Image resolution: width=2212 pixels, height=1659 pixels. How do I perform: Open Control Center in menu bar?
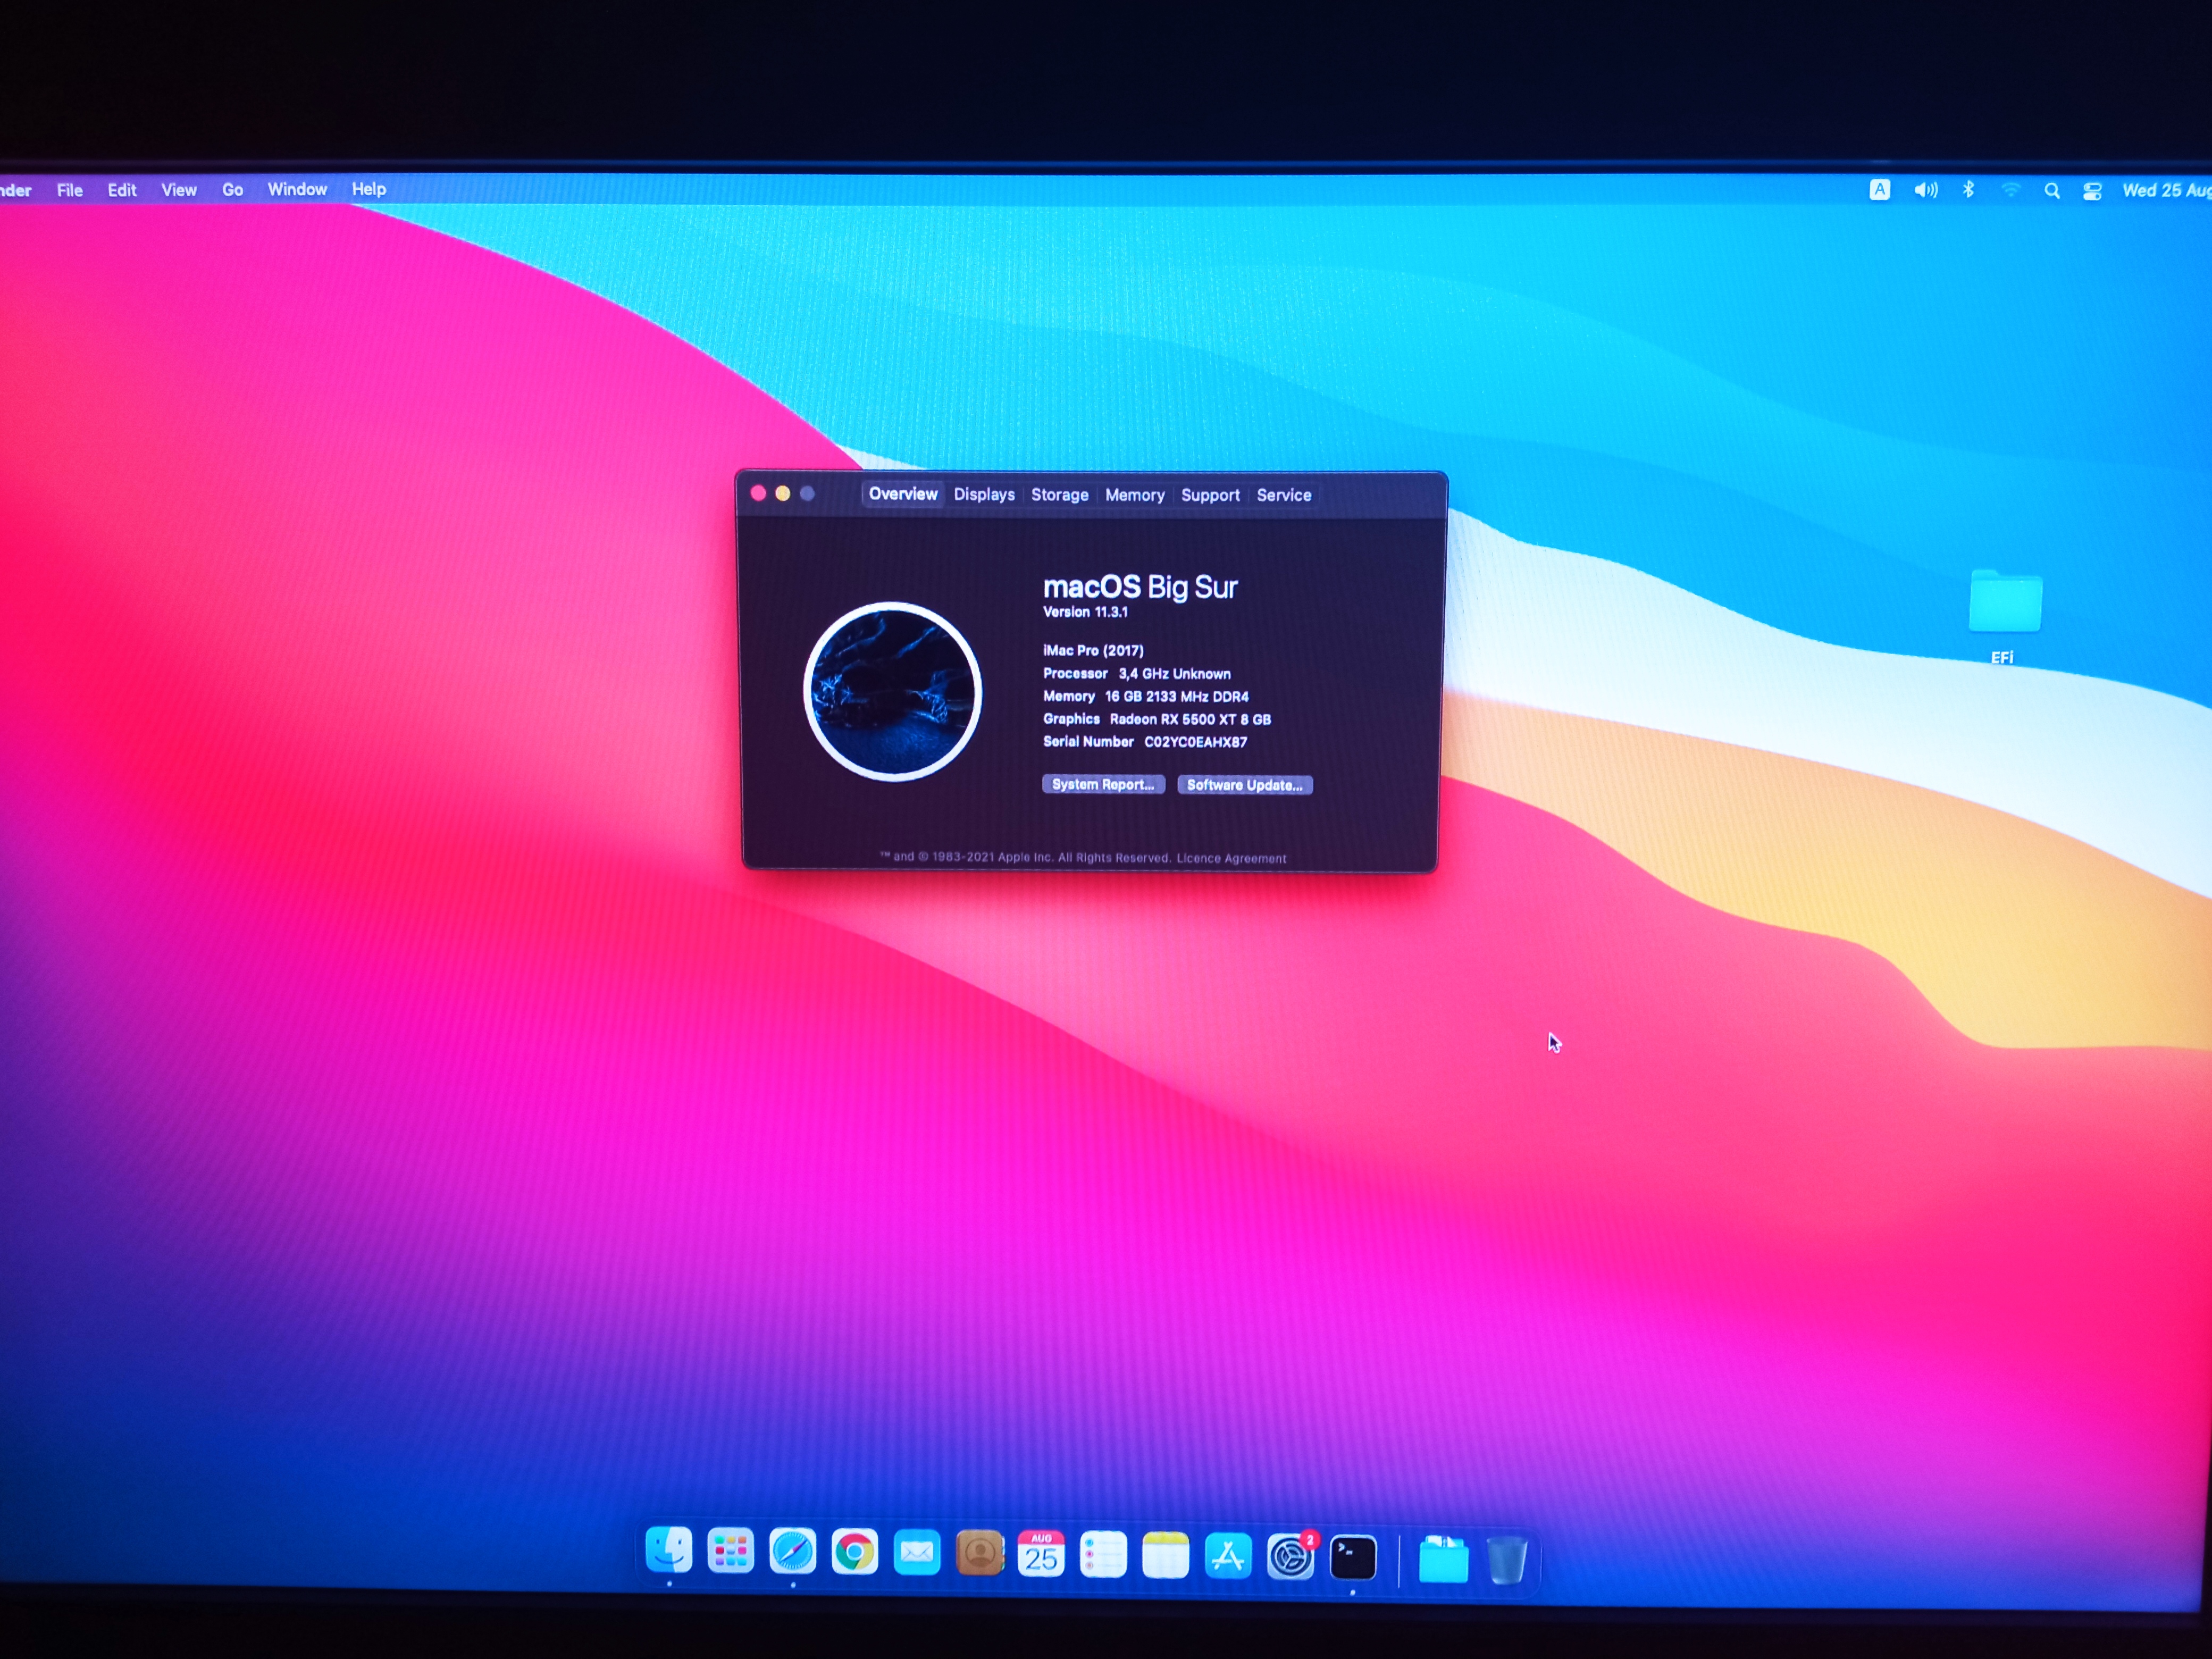coord(2092,191)
